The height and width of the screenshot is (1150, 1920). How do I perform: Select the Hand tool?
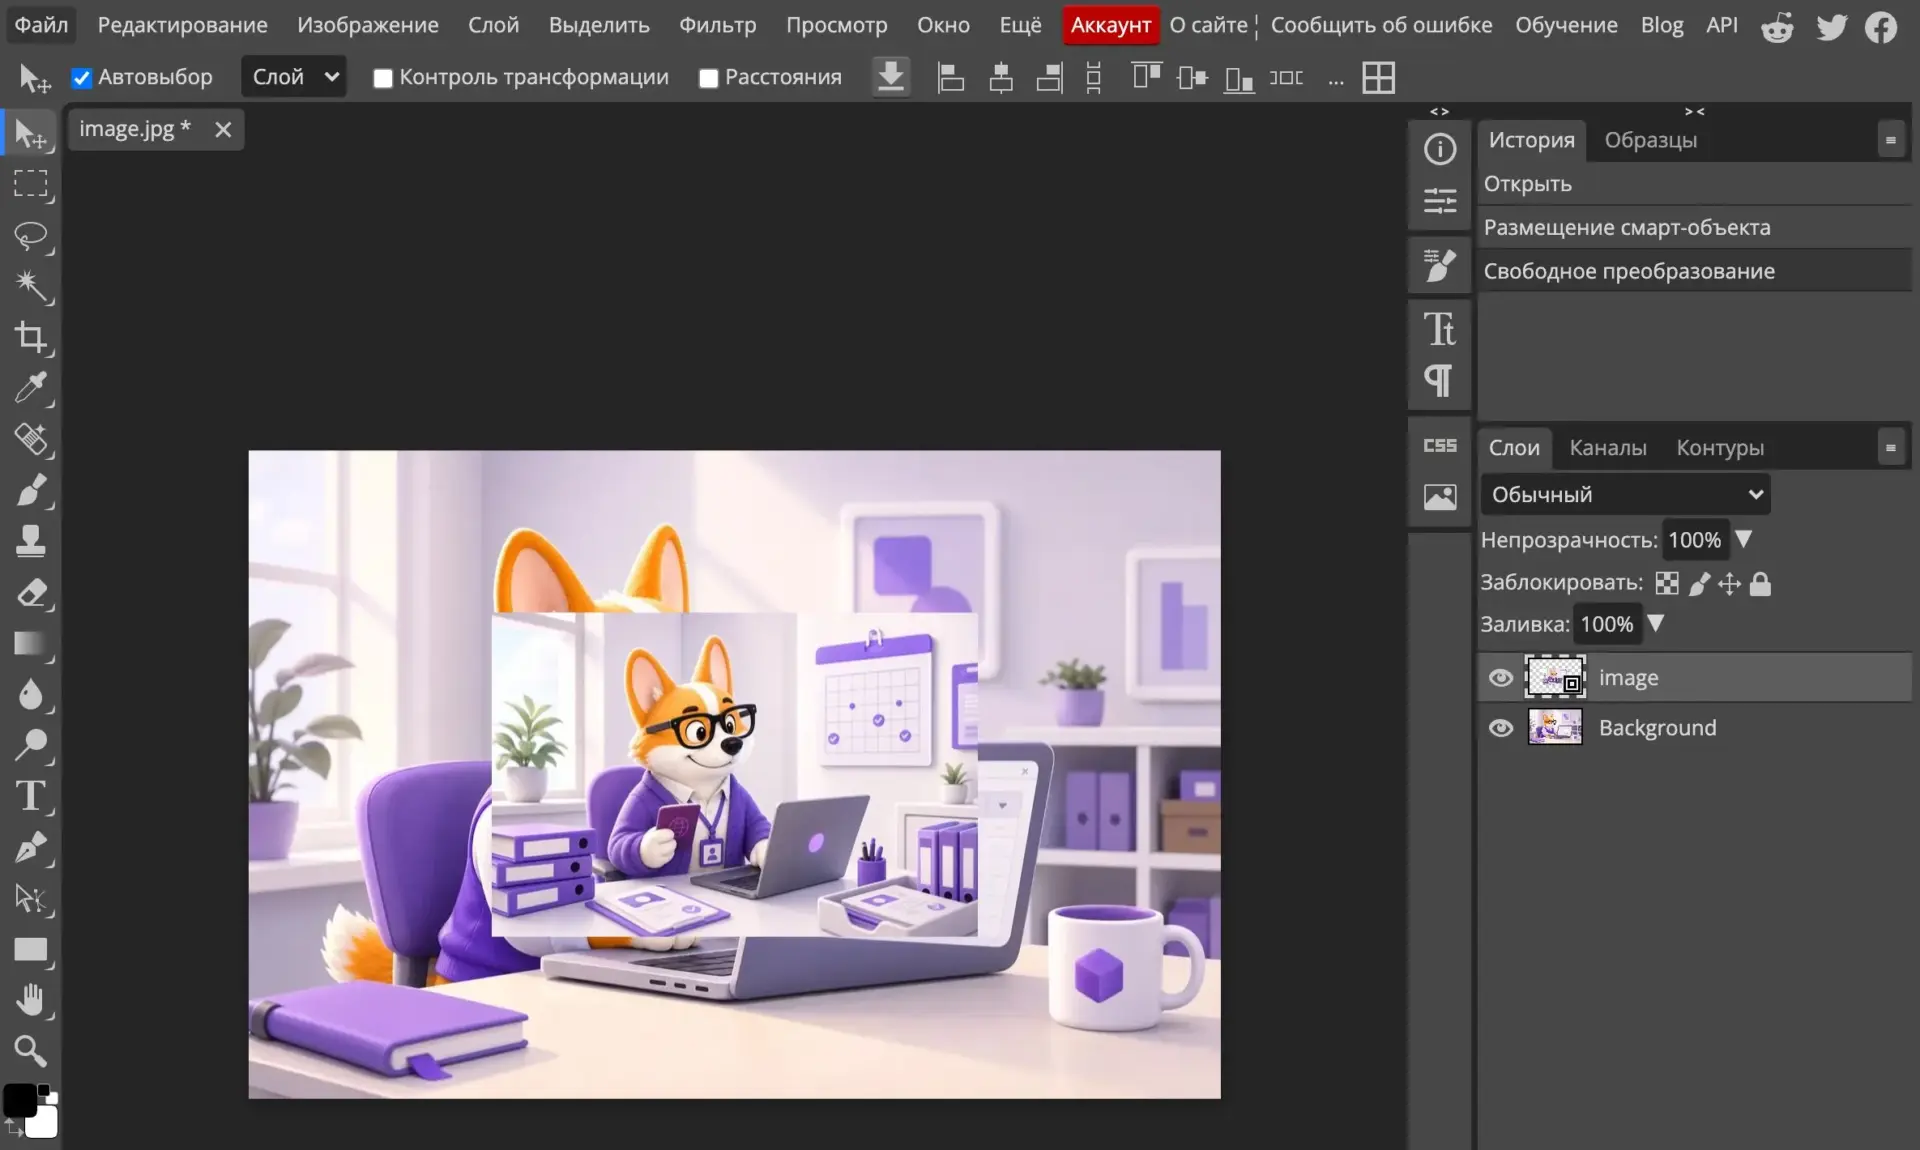click(x=31, y=1000)
